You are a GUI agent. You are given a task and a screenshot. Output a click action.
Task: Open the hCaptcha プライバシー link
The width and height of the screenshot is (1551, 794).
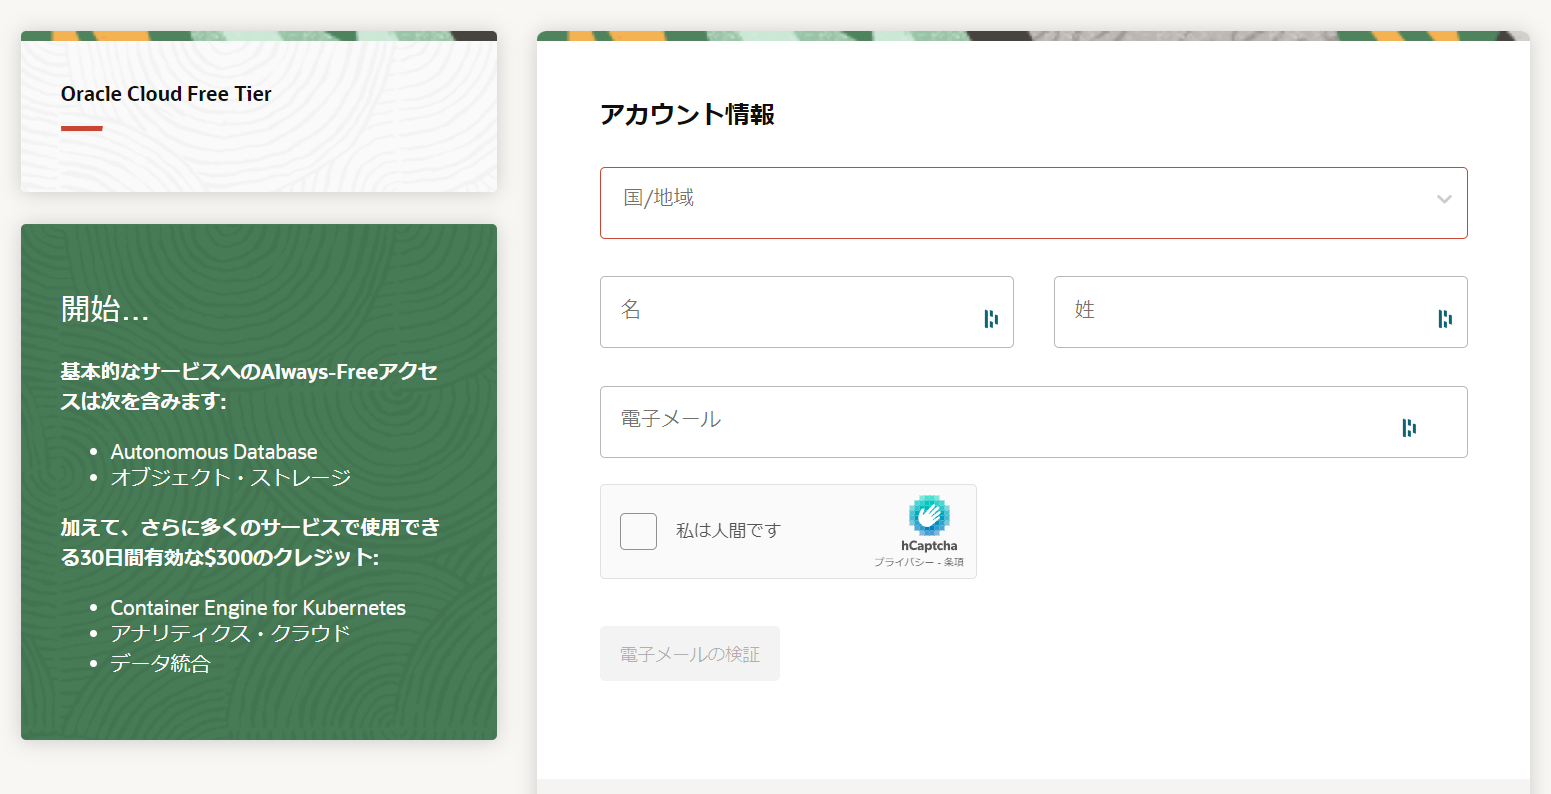(903, 562)
